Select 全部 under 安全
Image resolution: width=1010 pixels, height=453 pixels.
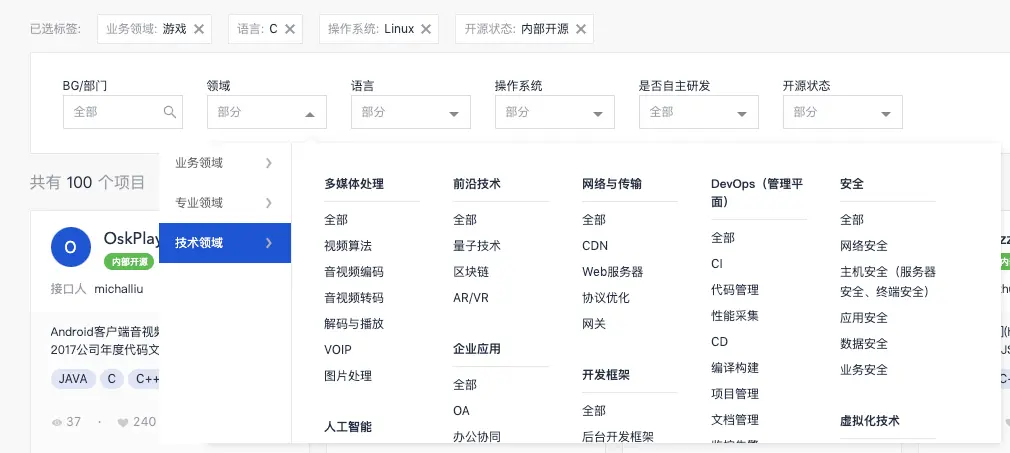[x=852, y=220]
